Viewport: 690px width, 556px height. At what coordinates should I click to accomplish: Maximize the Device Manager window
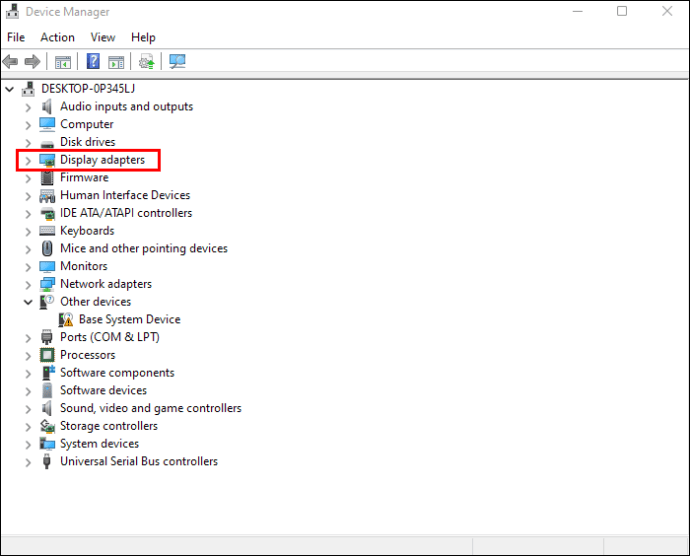[622, 11]
